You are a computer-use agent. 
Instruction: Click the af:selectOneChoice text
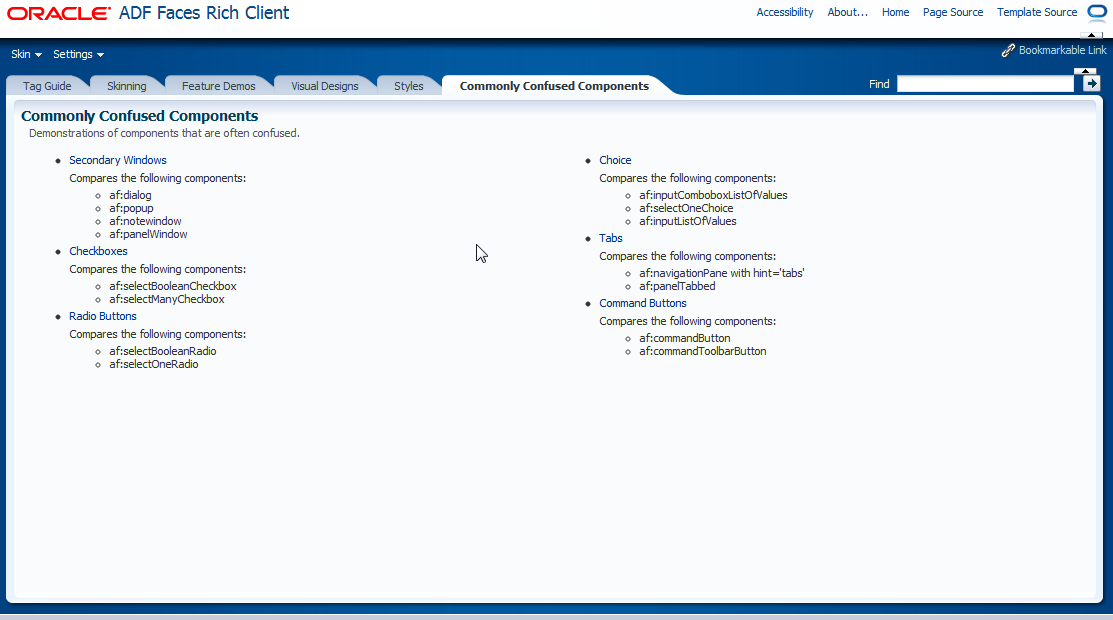pos(686,208)
